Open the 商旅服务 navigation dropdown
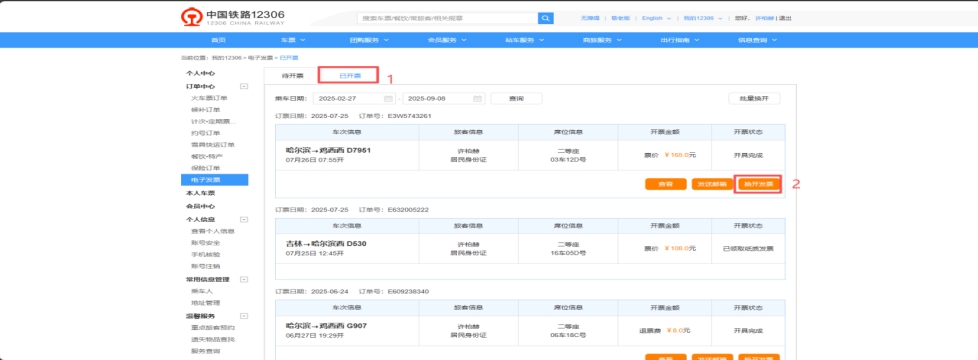978x360 pixels. point(602,40)
